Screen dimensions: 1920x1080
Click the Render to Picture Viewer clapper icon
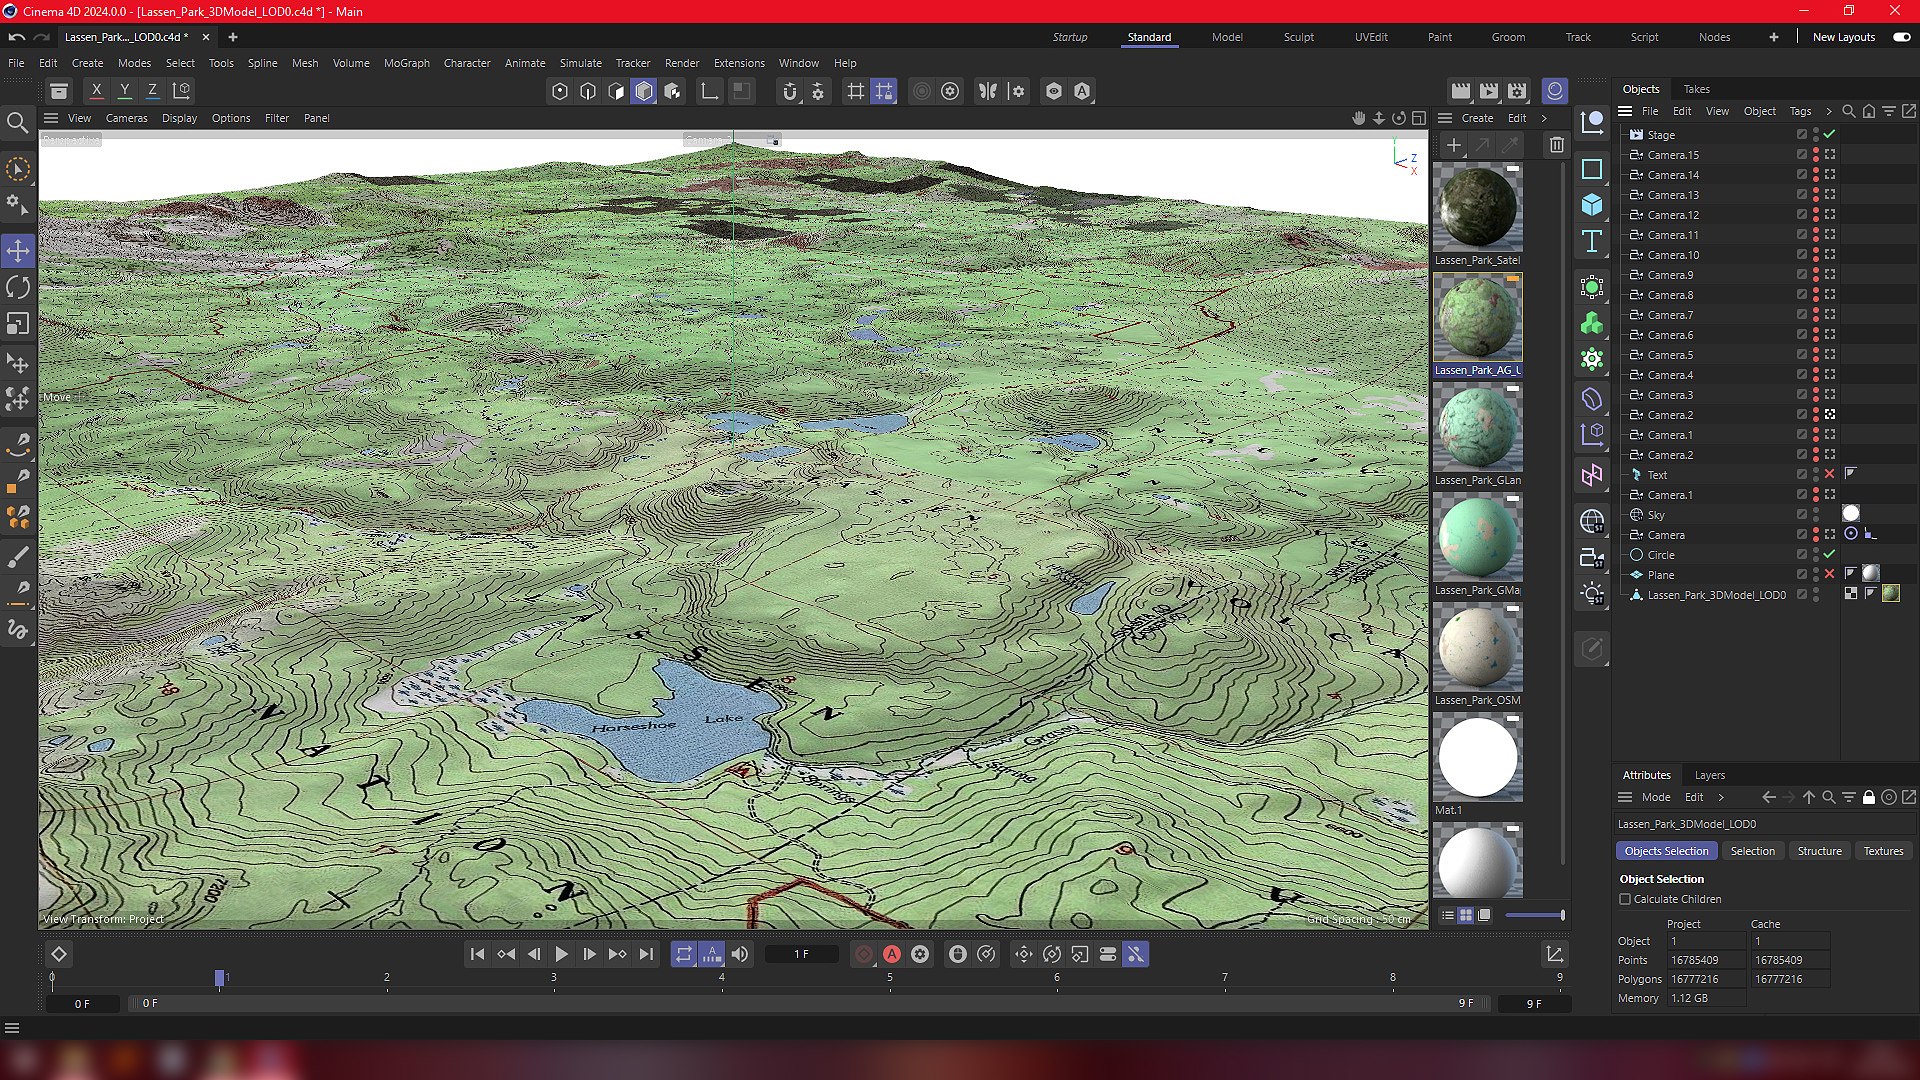point(1489,91)
